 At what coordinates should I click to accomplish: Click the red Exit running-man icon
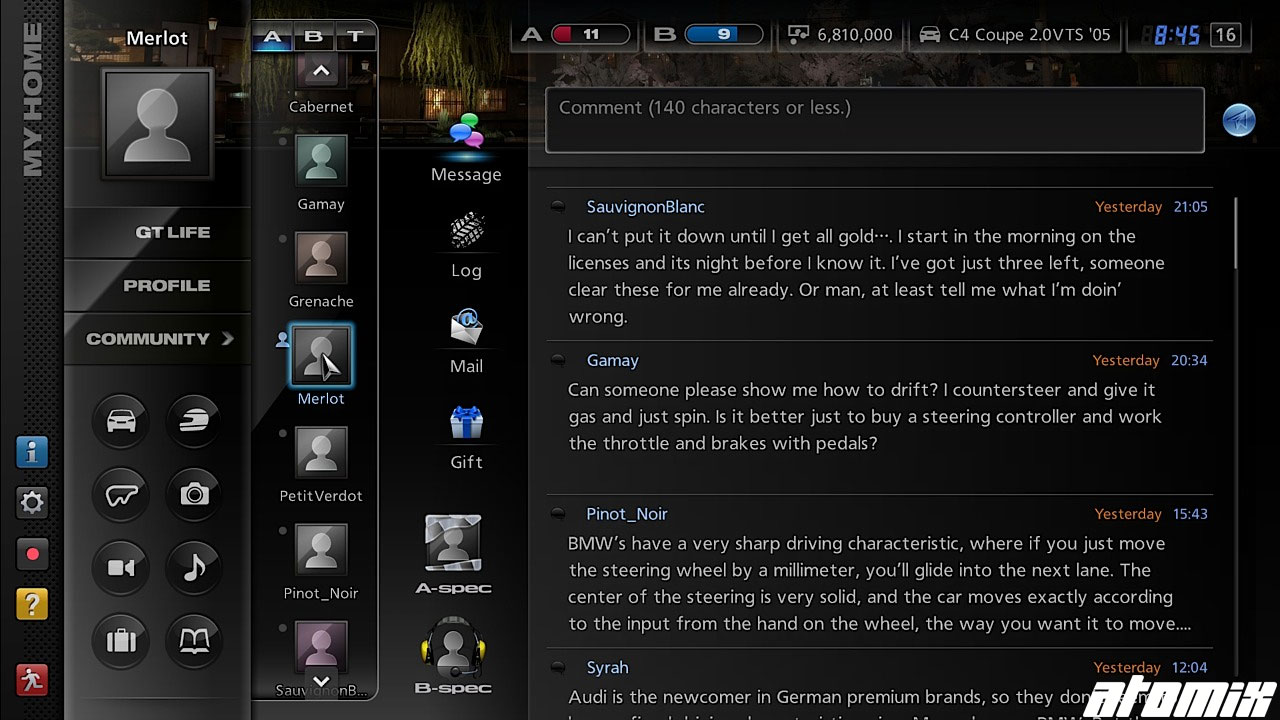point(32,680)
